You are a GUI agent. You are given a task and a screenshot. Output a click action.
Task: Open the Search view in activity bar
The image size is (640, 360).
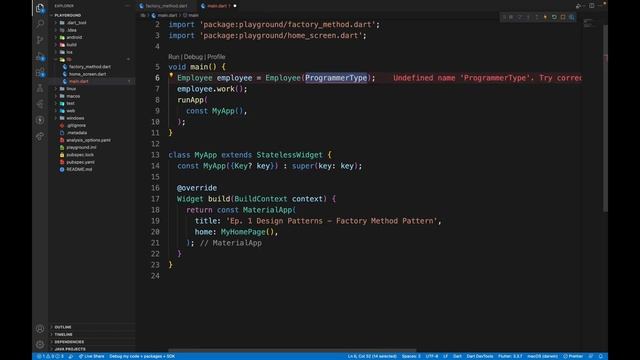[x=40, y=24]
